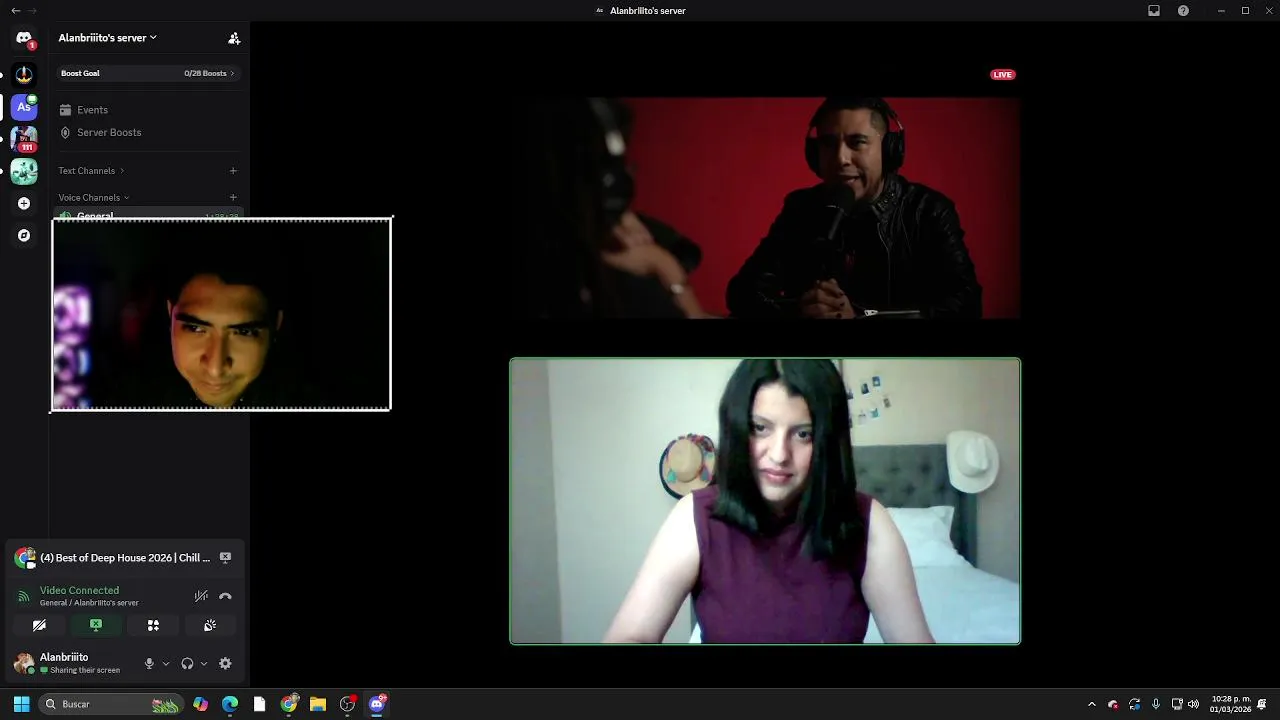Open the soundboard
The width and height of the screenshot is (1280, 720).
click(x=210, y=625)
